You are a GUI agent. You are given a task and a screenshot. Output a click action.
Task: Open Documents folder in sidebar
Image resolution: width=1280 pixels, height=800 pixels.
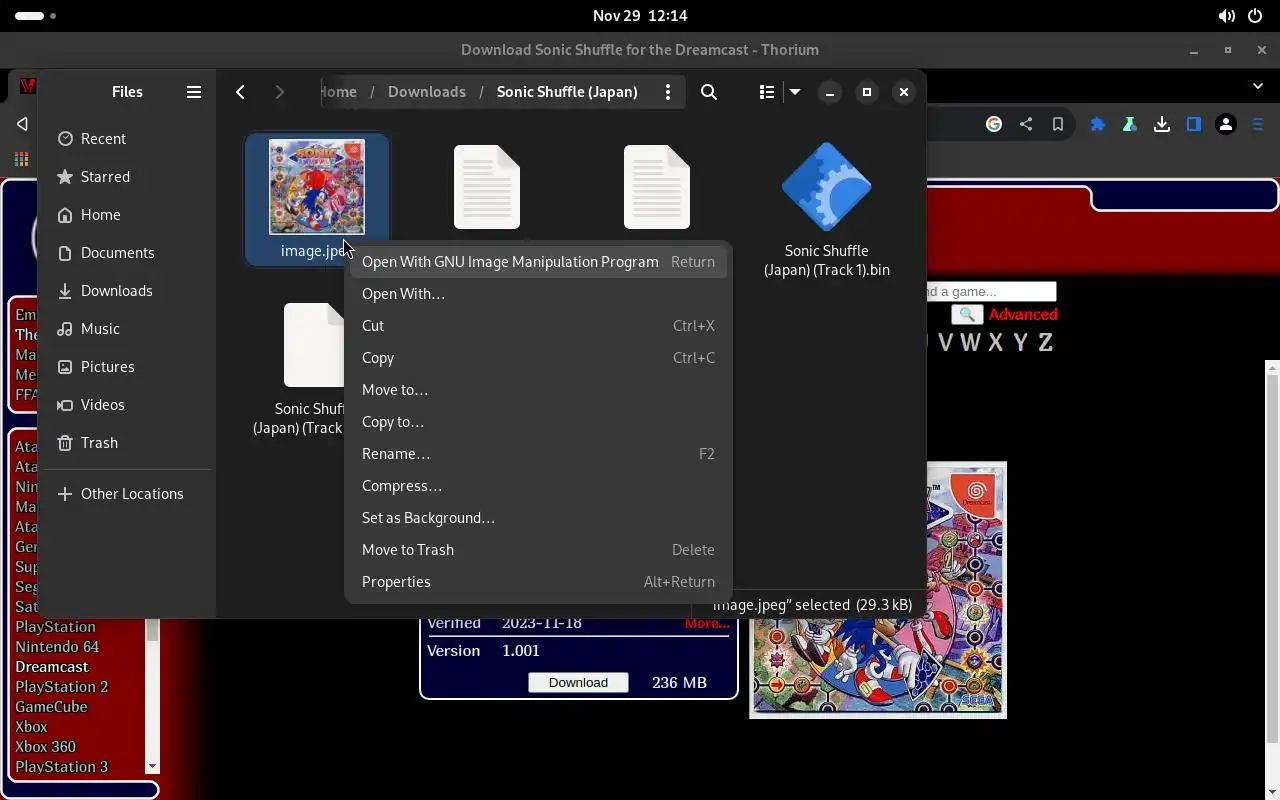coord(127,253)
